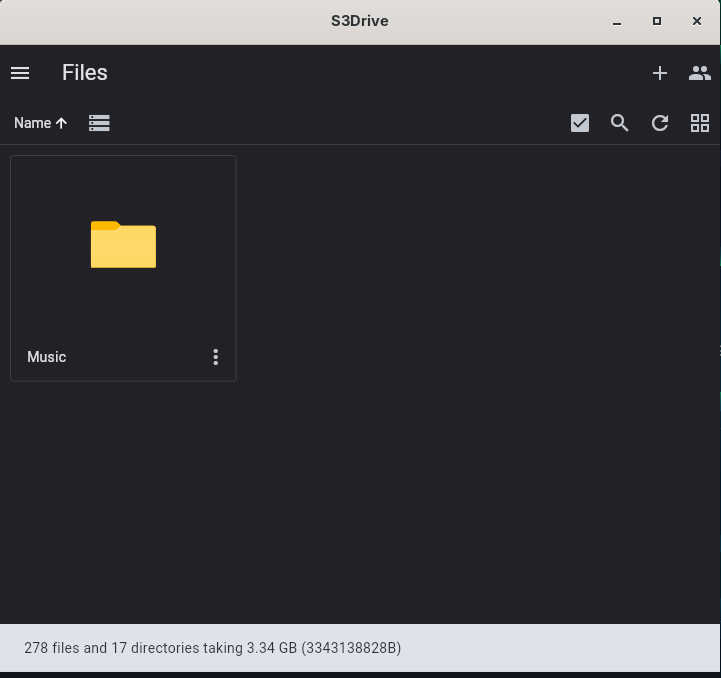Viewport: 721px width, 678px height.
Task: Maximize the S3Drive window
Action: (657, 21)
